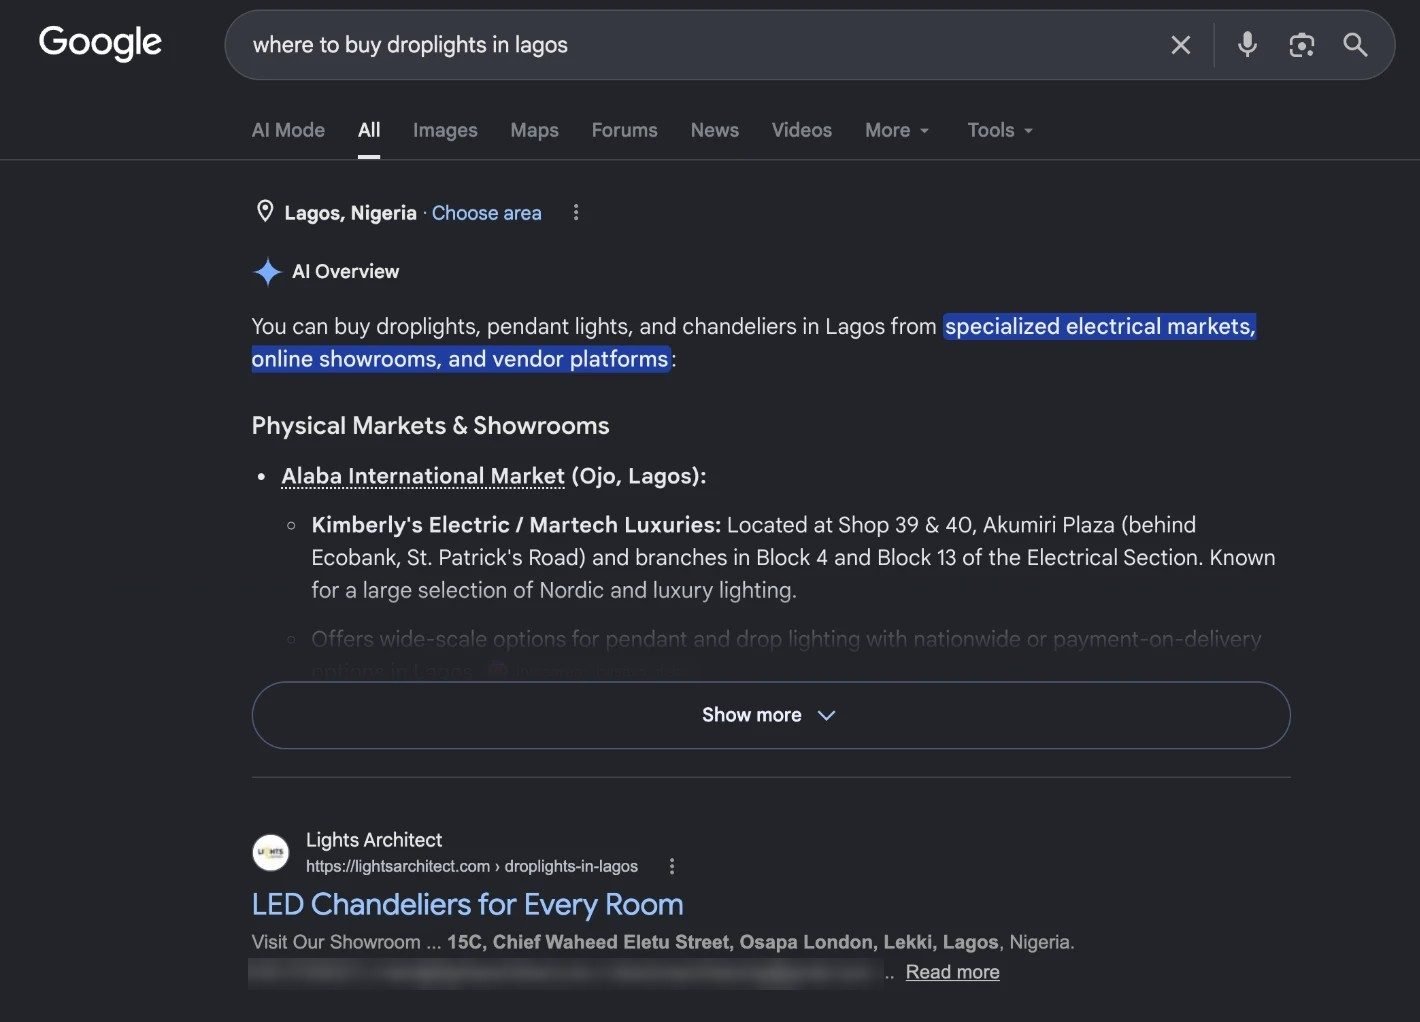Click the 'Lagos, Nigeria' location text
The width and height of the screenshot is (1420, 1022).
coord(350,213)
